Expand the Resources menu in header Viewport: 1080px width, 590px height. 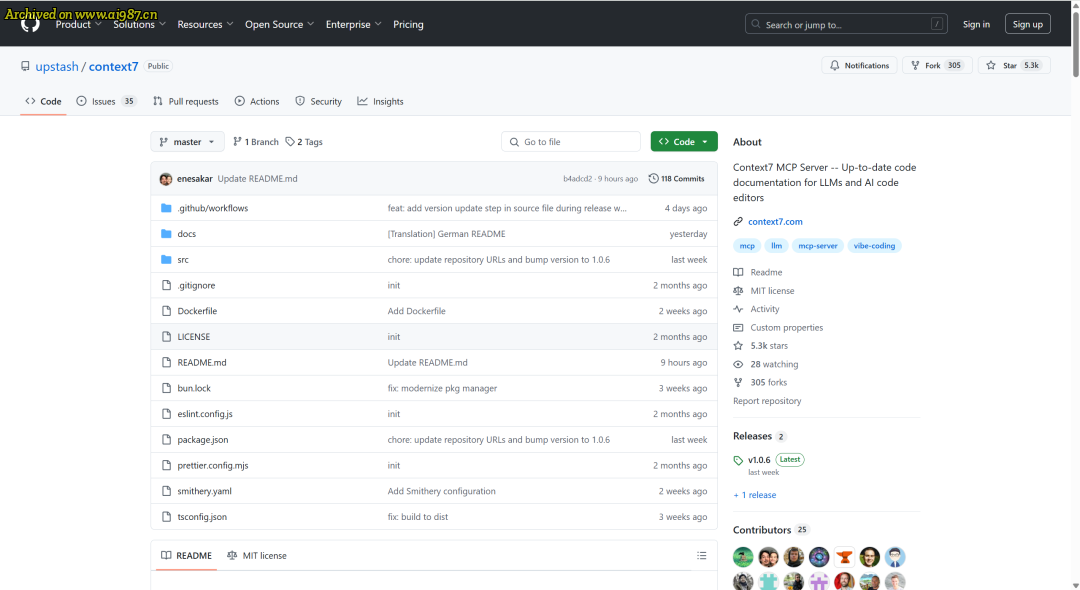tap(205, 24)
